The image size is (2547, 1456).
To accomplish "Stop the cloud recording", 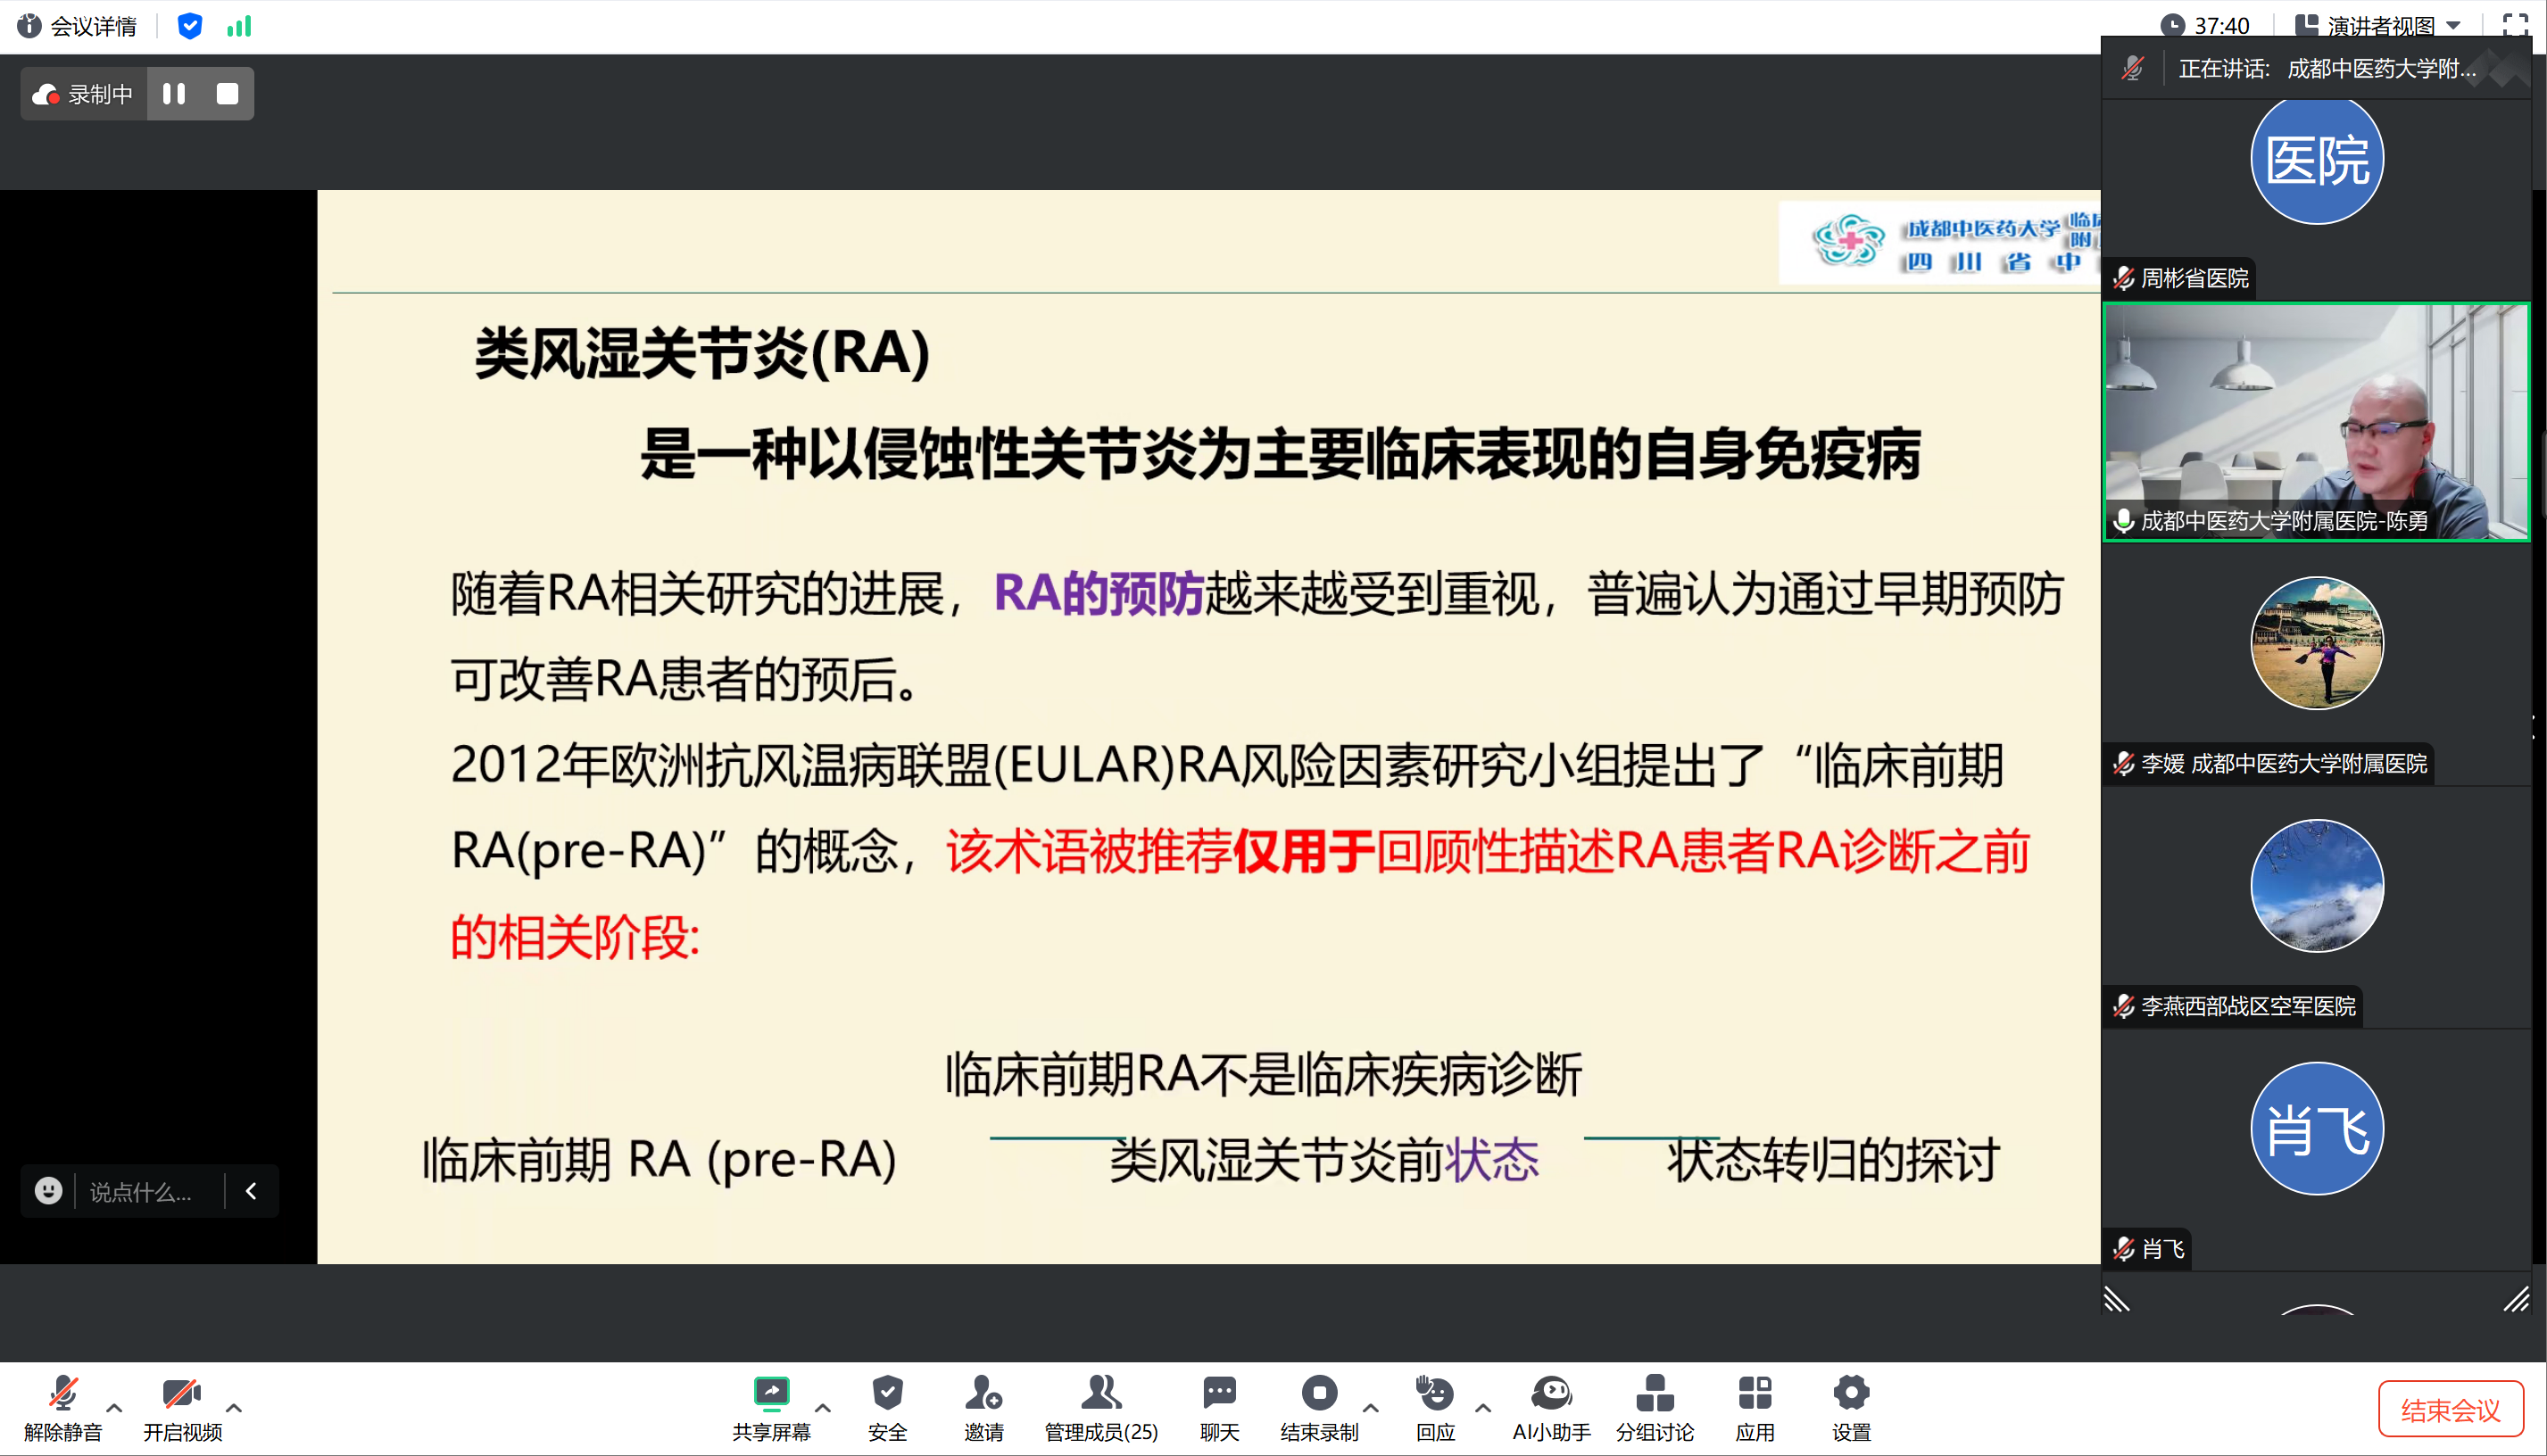I will (x=227, y=93).
